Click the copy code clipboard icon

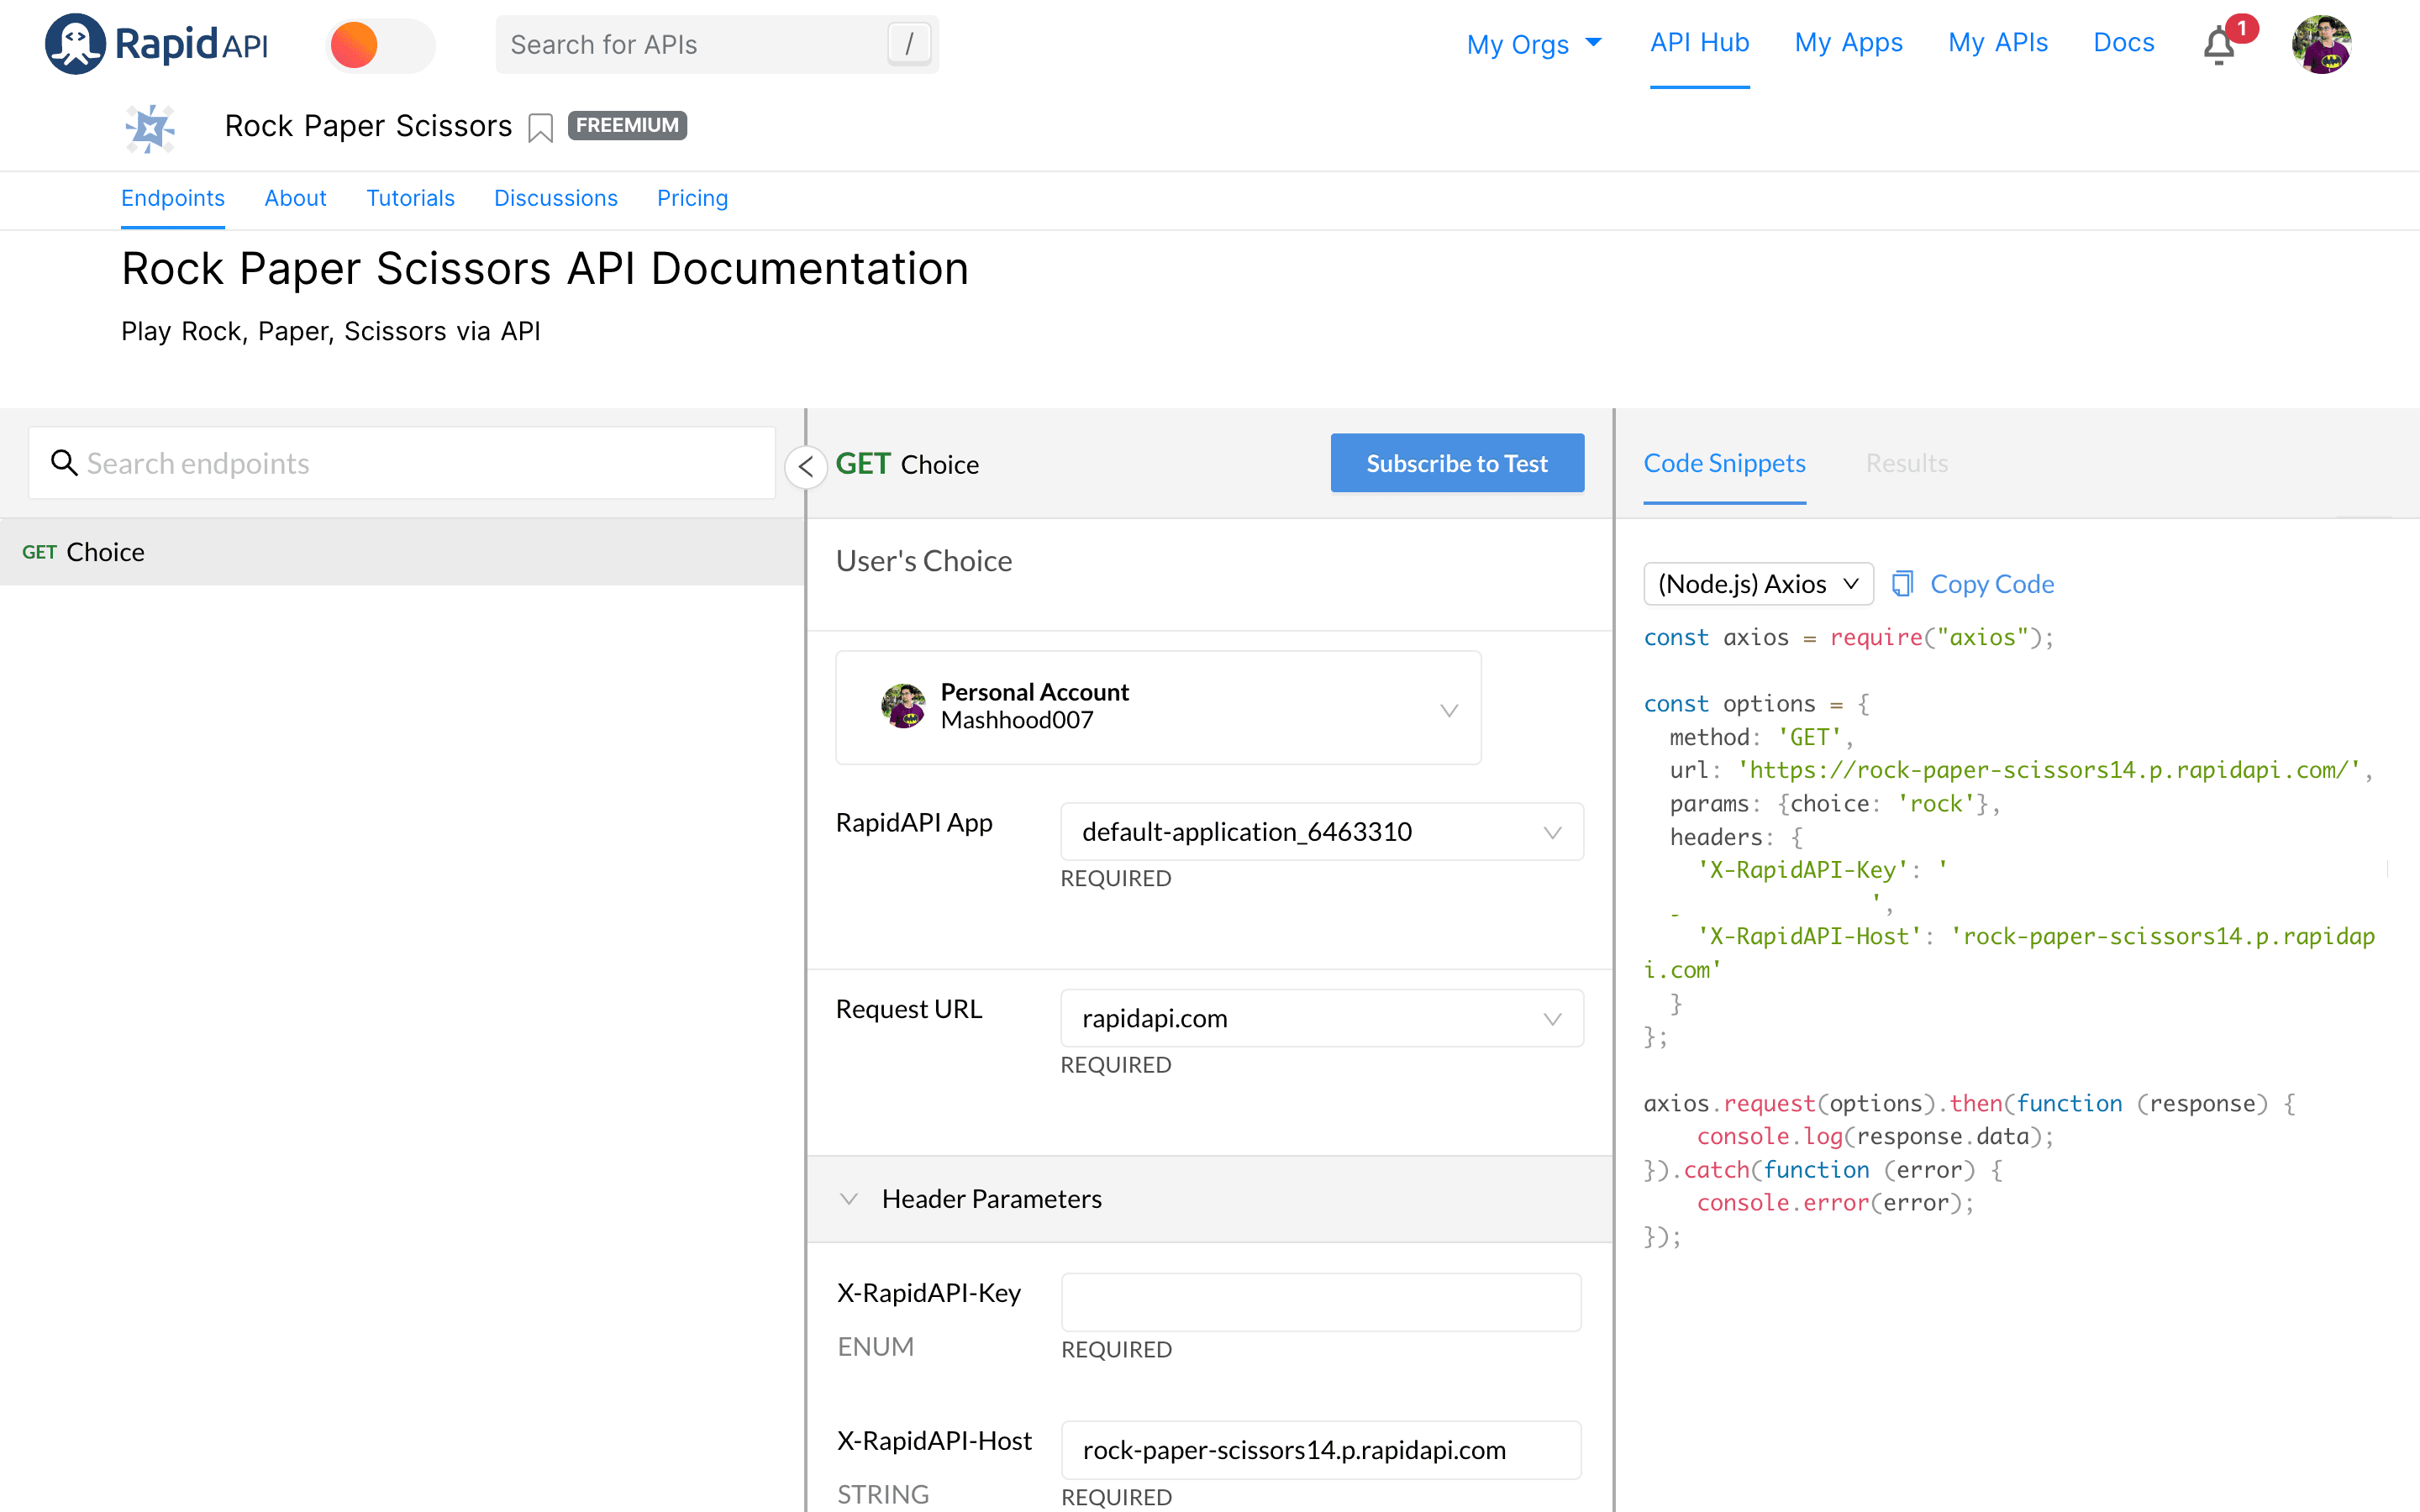pos(1902,583)
